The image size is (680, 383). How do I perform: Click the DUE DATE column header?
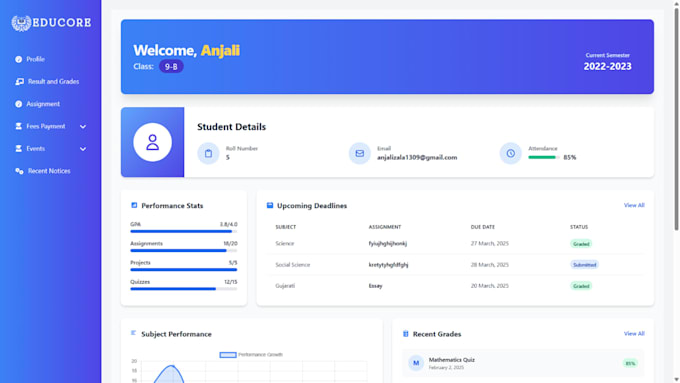[x=483, y=227]
